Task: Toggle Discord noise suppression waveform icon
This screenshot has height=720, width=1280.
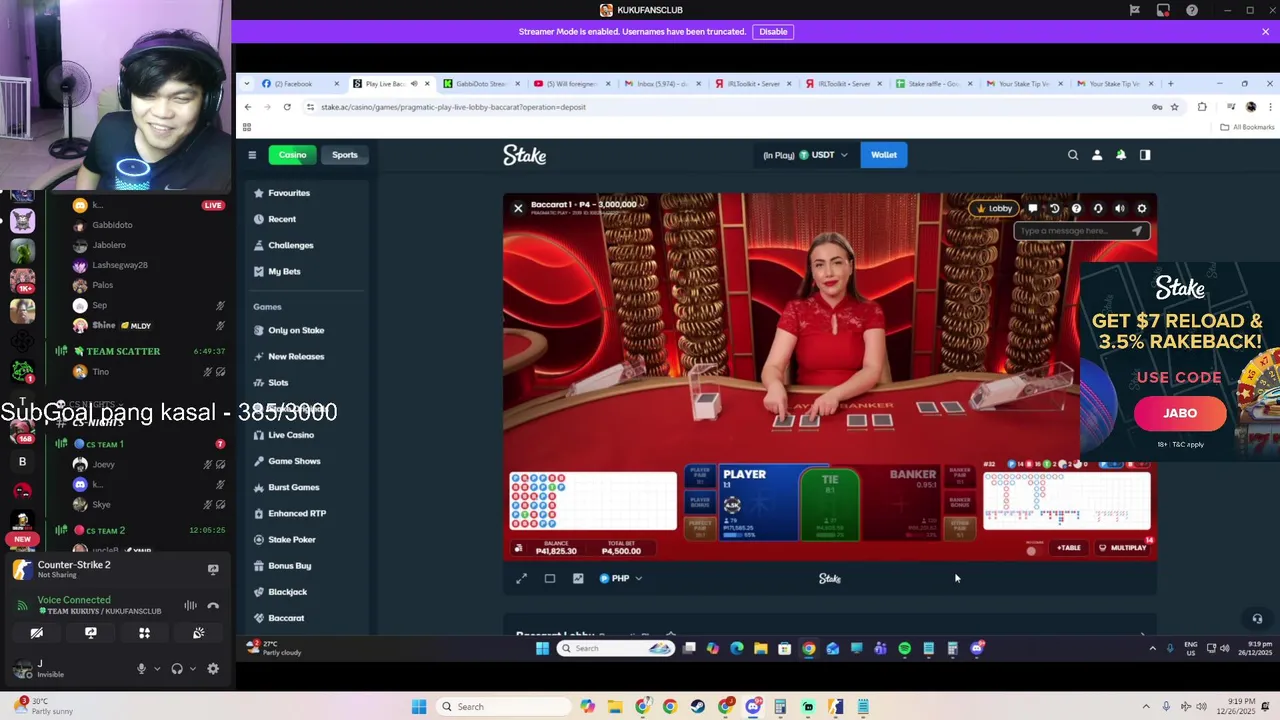Action: [x=190, y=605]
